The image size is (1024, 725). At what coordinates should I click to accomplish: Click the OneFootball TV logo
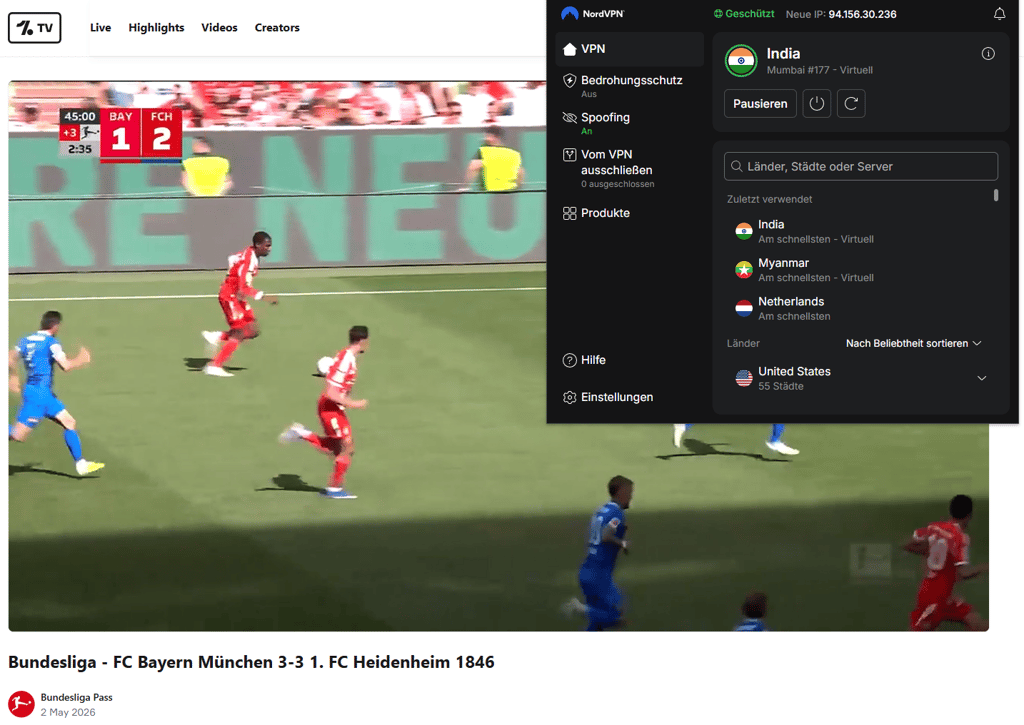point(35,27)
